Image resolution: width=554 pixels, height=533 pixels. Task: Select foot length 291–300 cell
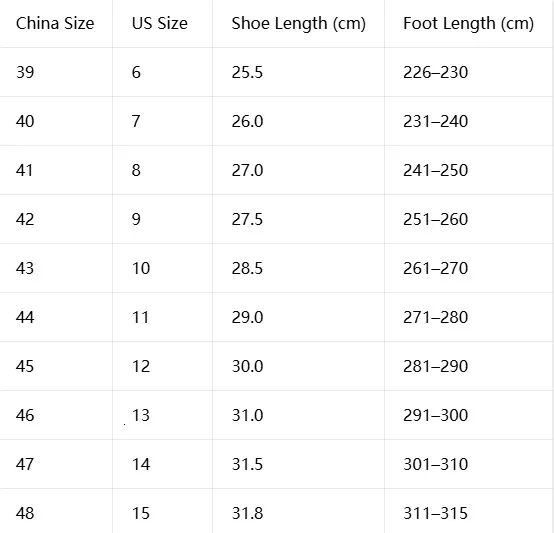coord(436,415)
